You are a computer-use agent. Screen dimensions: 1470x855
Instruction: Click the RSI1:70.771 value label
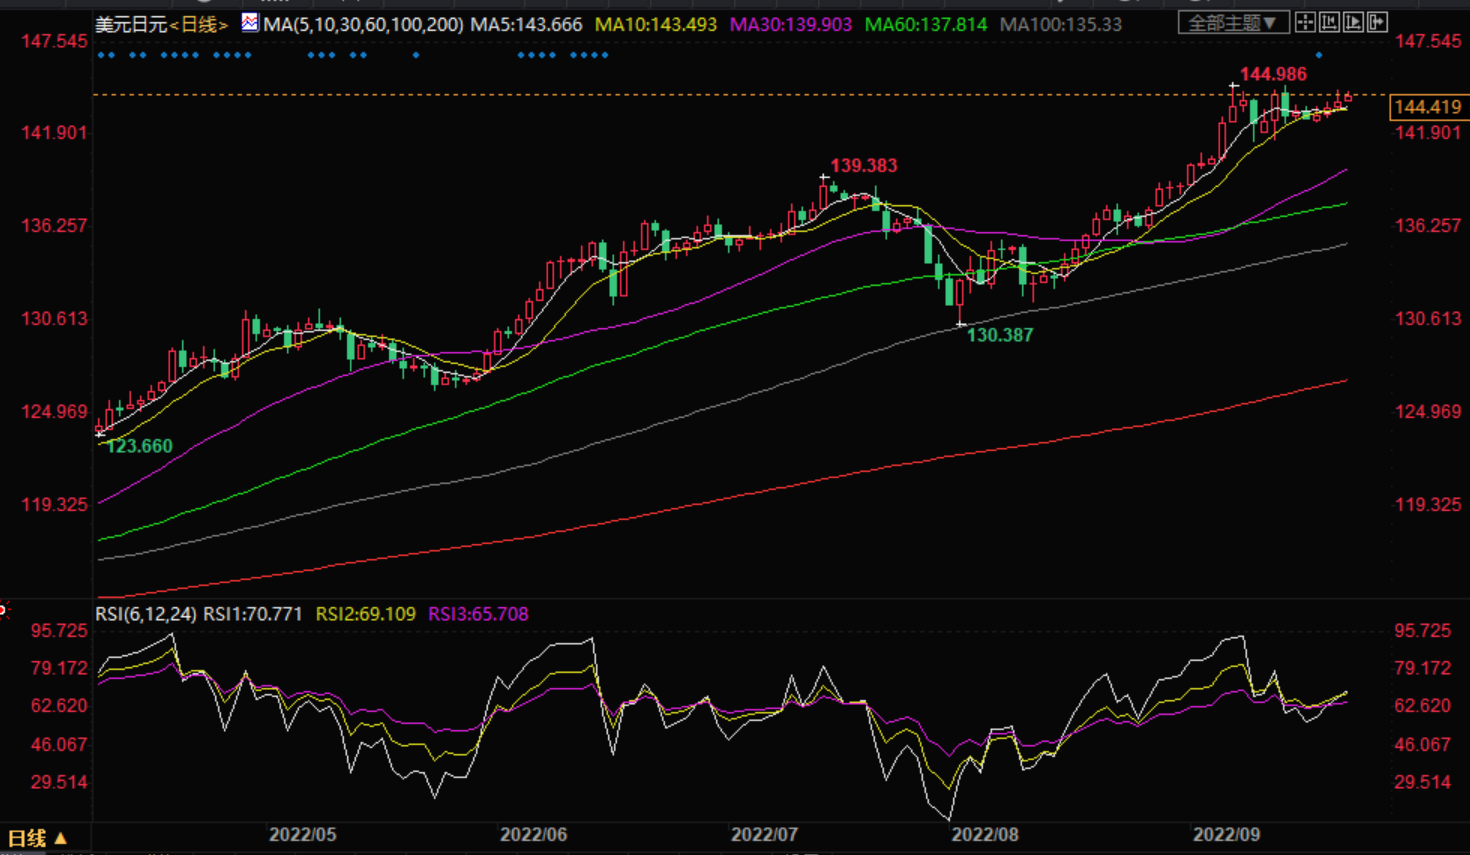click(253, 614)
